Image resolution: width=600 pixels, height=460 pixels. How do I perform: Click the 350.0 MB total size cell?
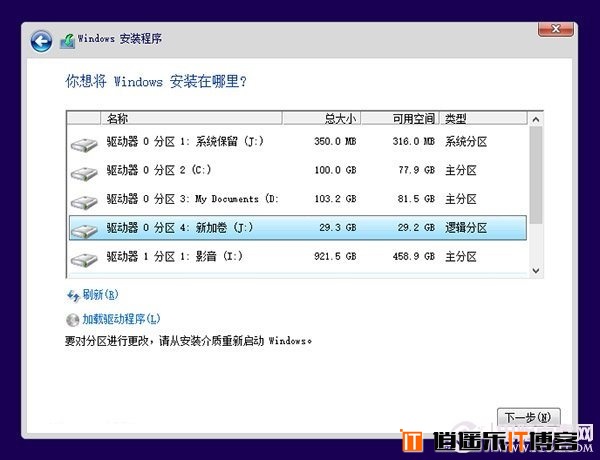click(x=335, y=142)
